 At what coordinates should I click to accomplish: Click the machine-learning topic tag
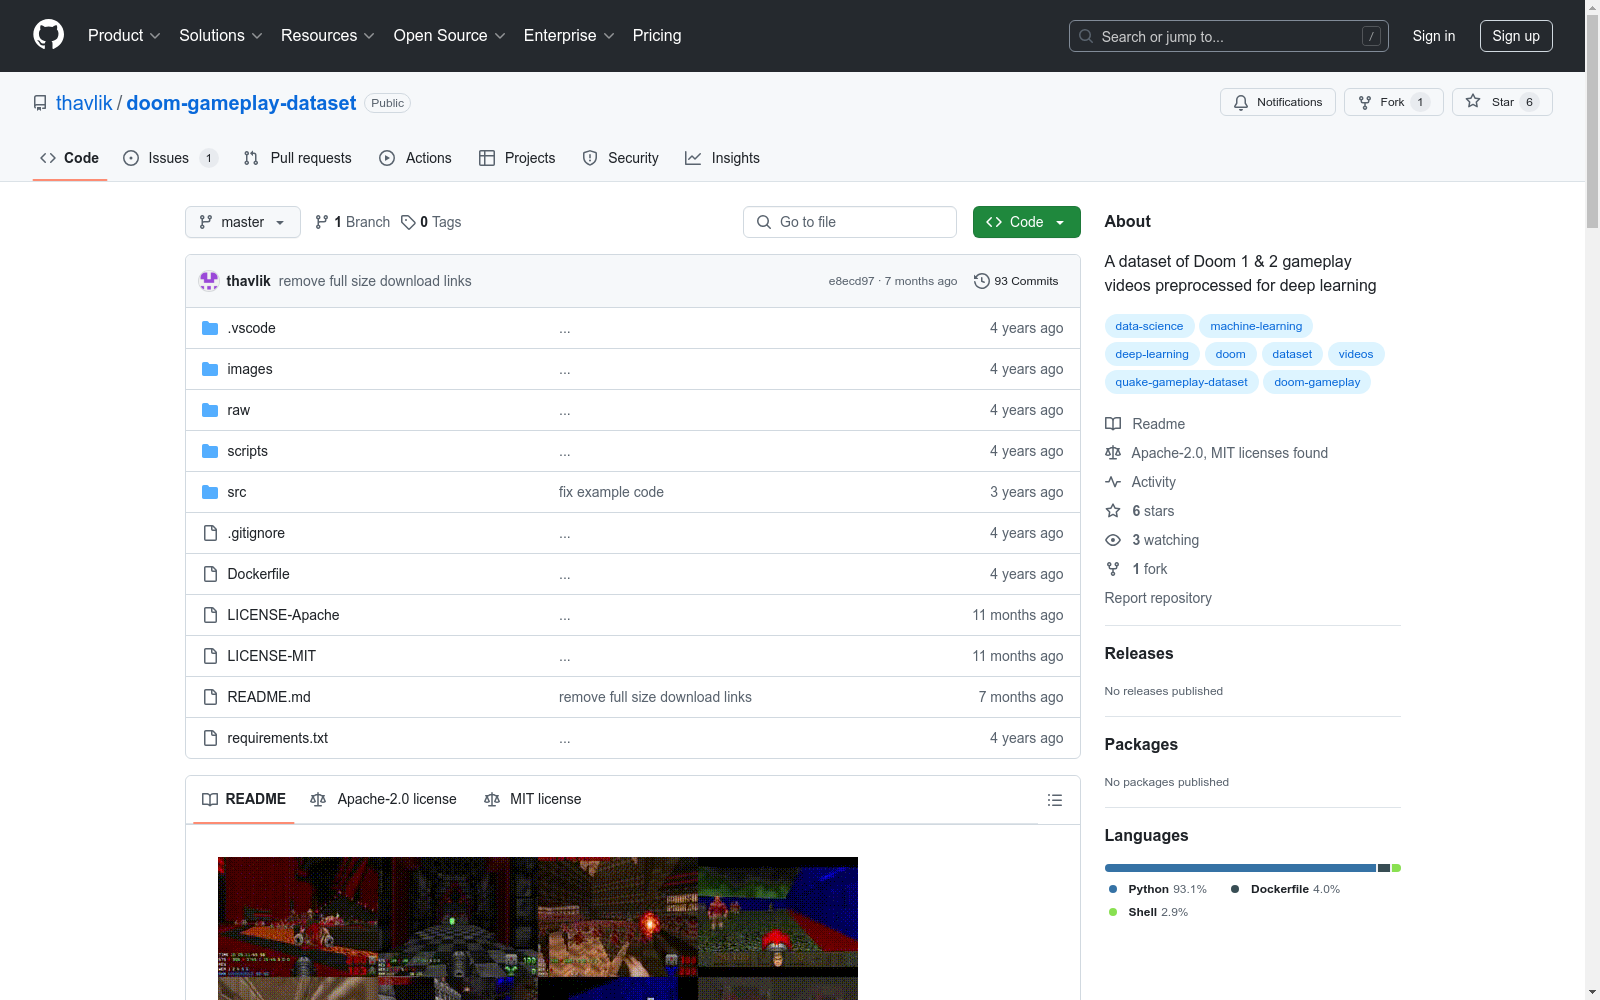pyautogui.click(x=1256, y=326)
